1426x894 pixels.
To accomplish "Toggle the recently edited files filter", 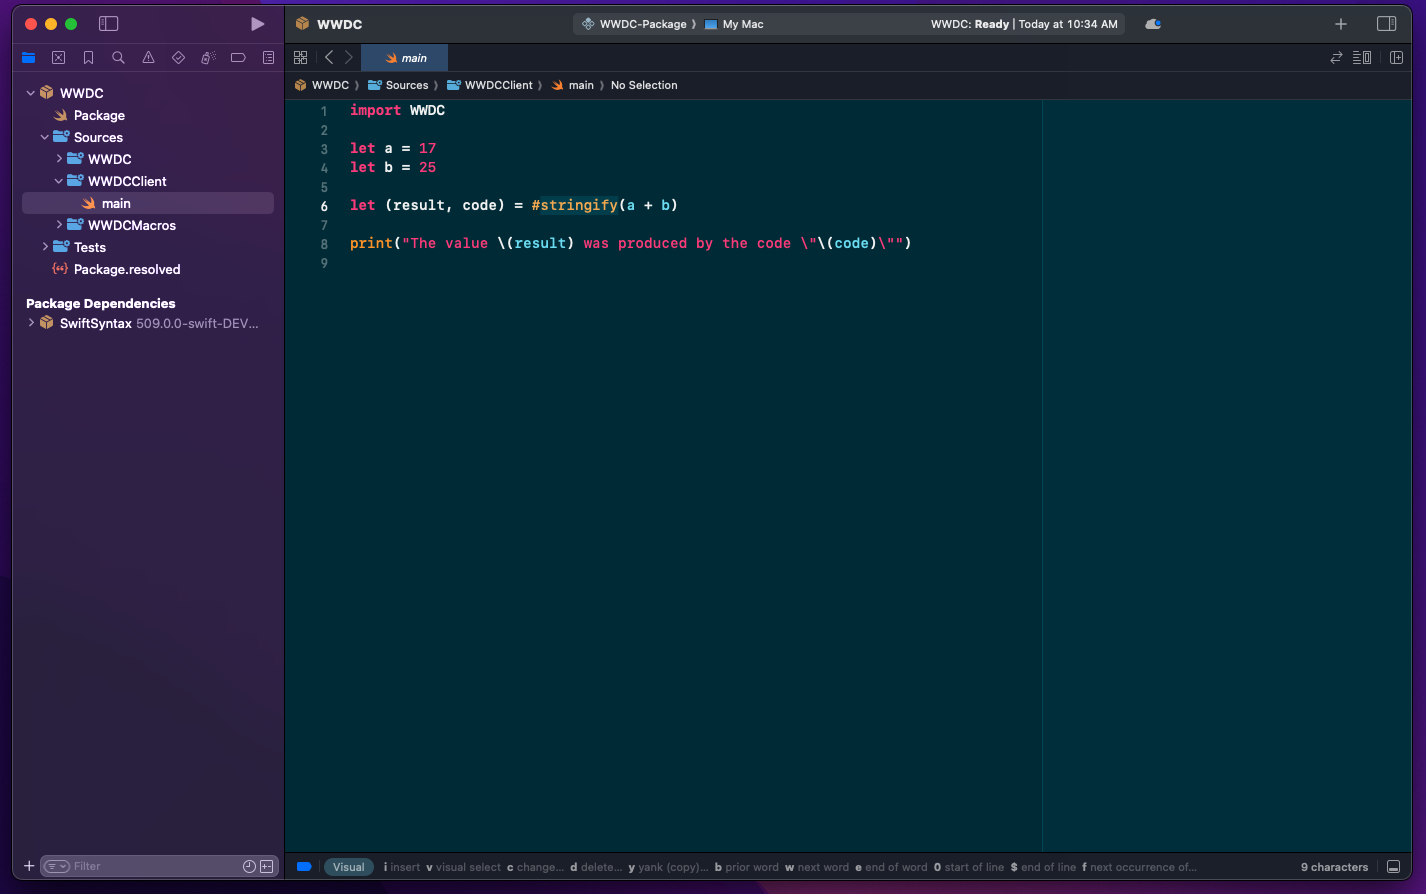I will [x=249, y=866].
